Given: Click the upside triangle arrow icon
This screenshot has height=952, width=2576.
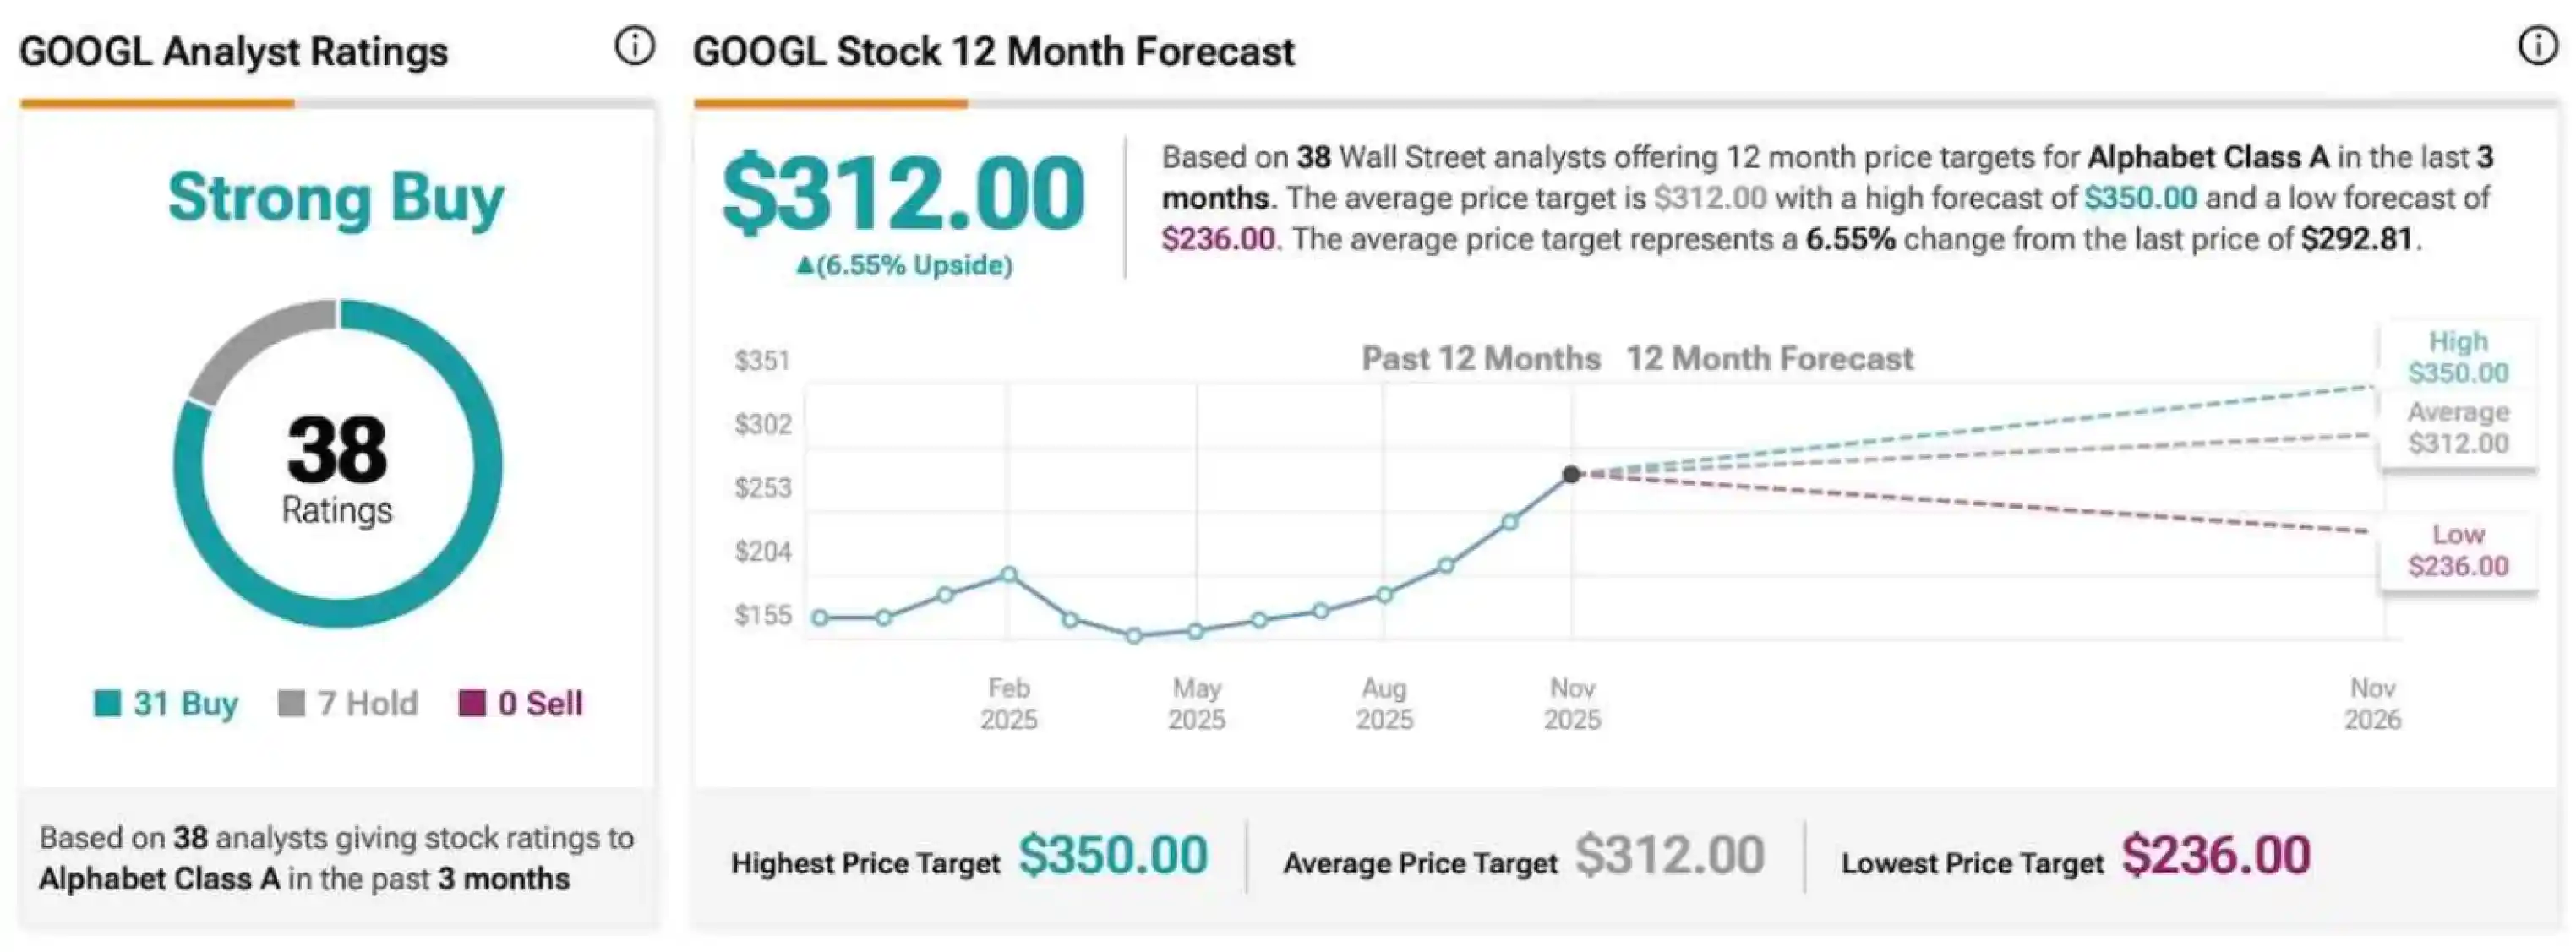Looking at the screenshot, I should click(804, 265).
